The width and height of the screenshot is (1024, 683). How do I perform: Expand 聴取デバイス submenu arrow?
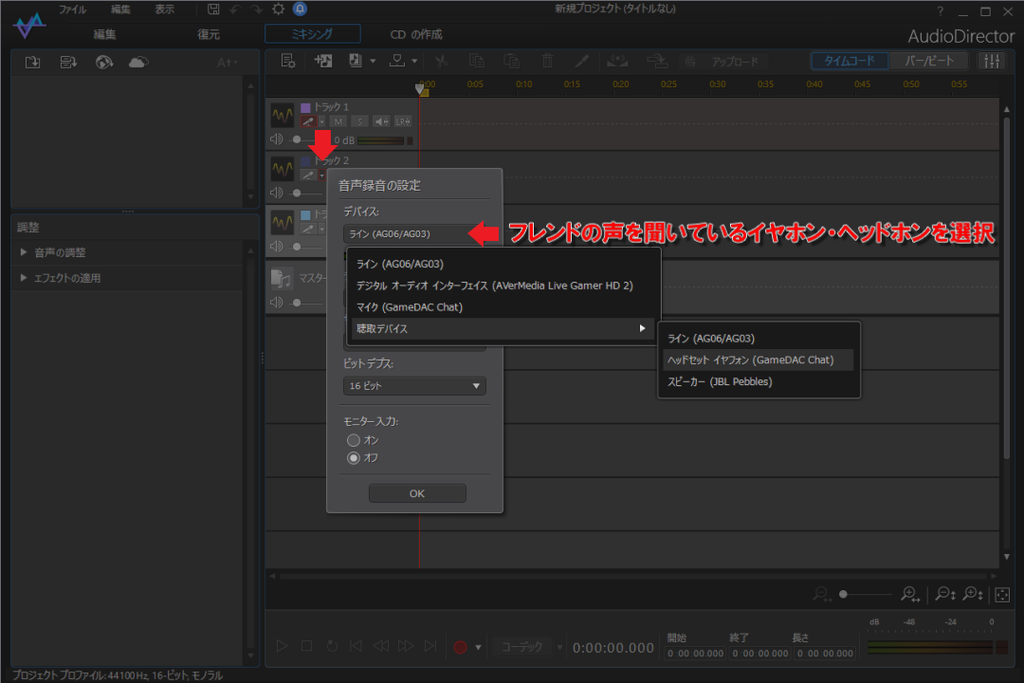click(642, 328)
